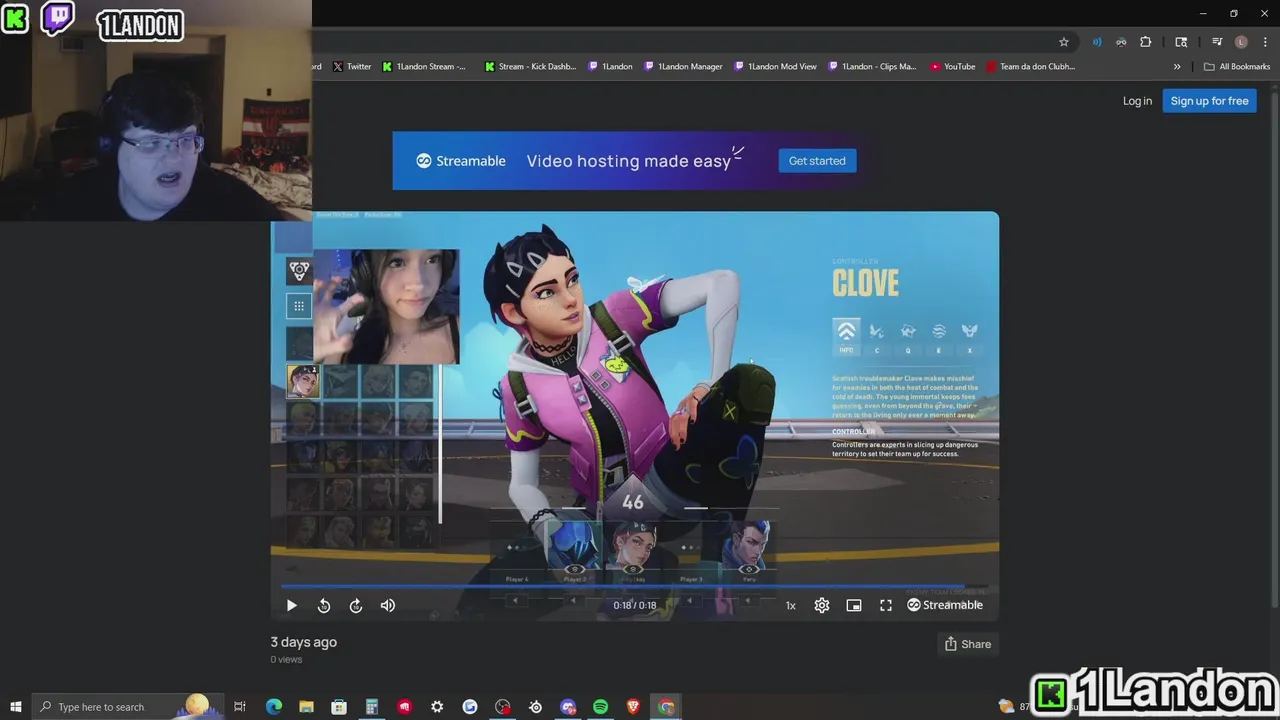
Task: Open Steam from the taskbar
Action: [535, 707]
